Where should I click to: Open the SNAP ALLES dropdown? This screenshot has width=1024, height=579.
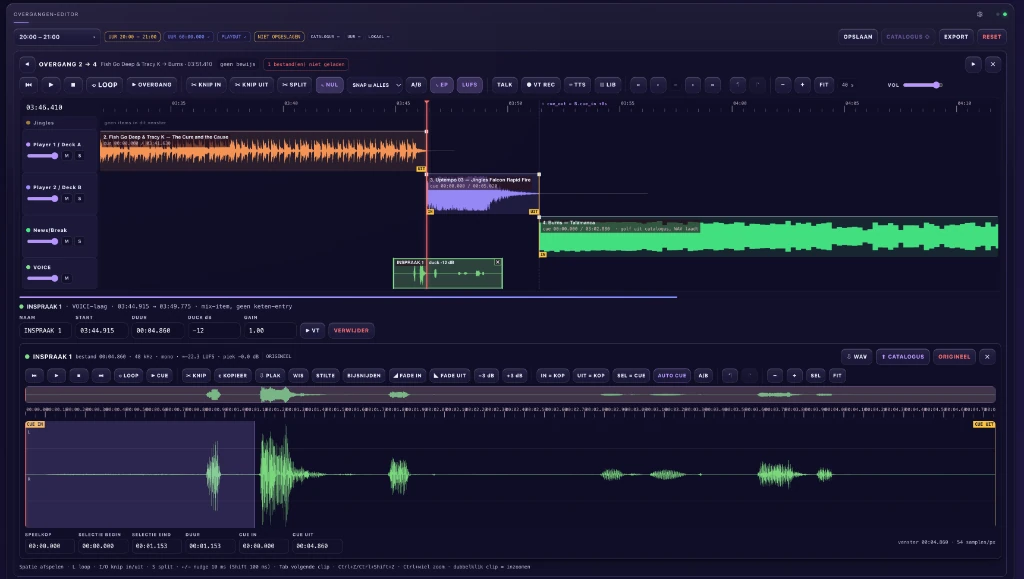point(375,85)
